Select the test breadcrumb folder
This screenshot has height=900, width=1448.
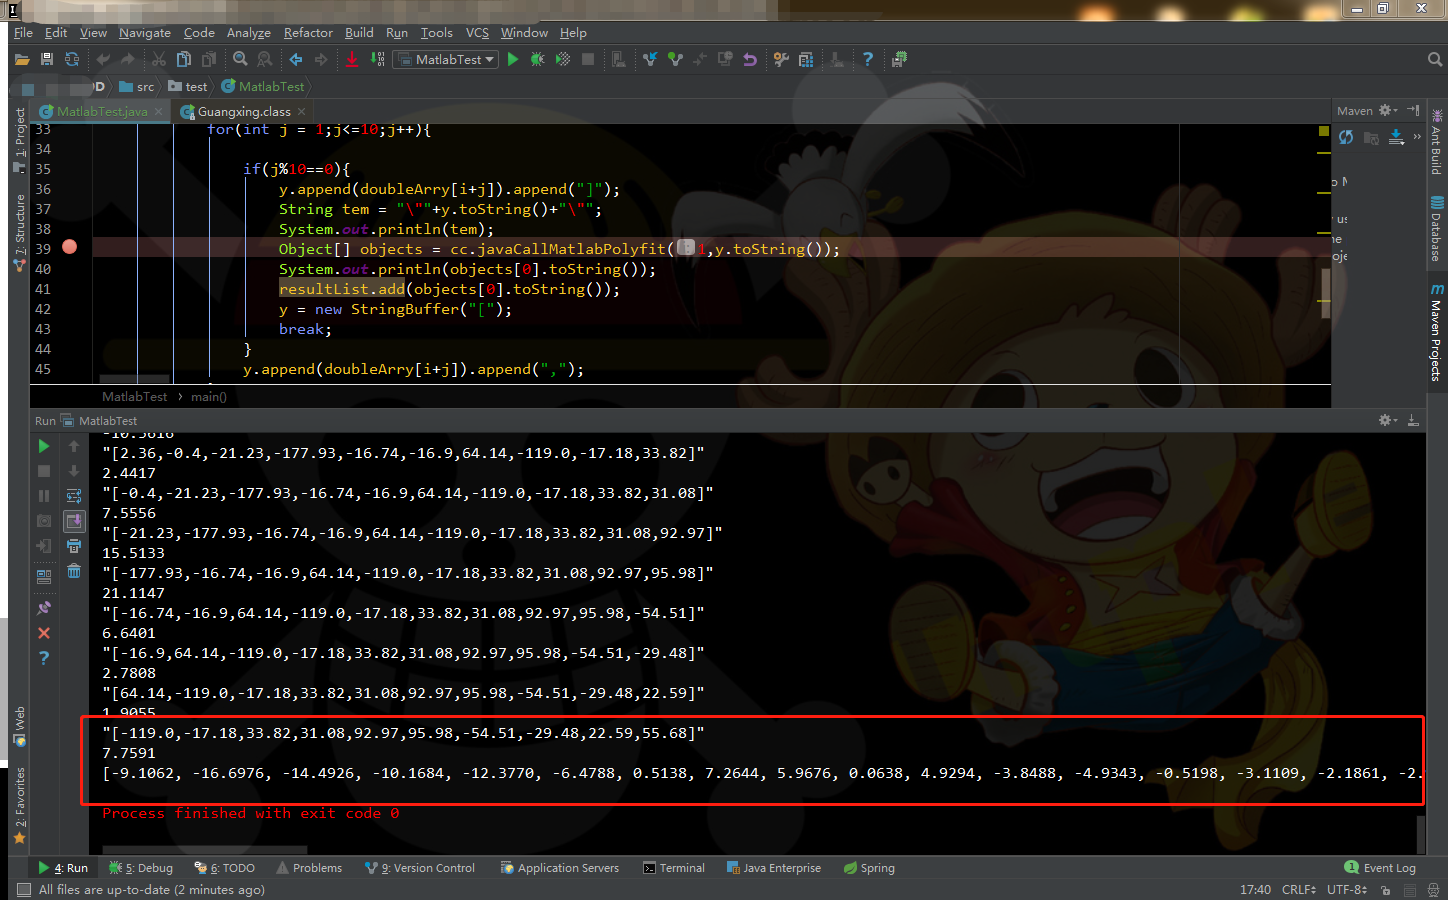(188, 87)
